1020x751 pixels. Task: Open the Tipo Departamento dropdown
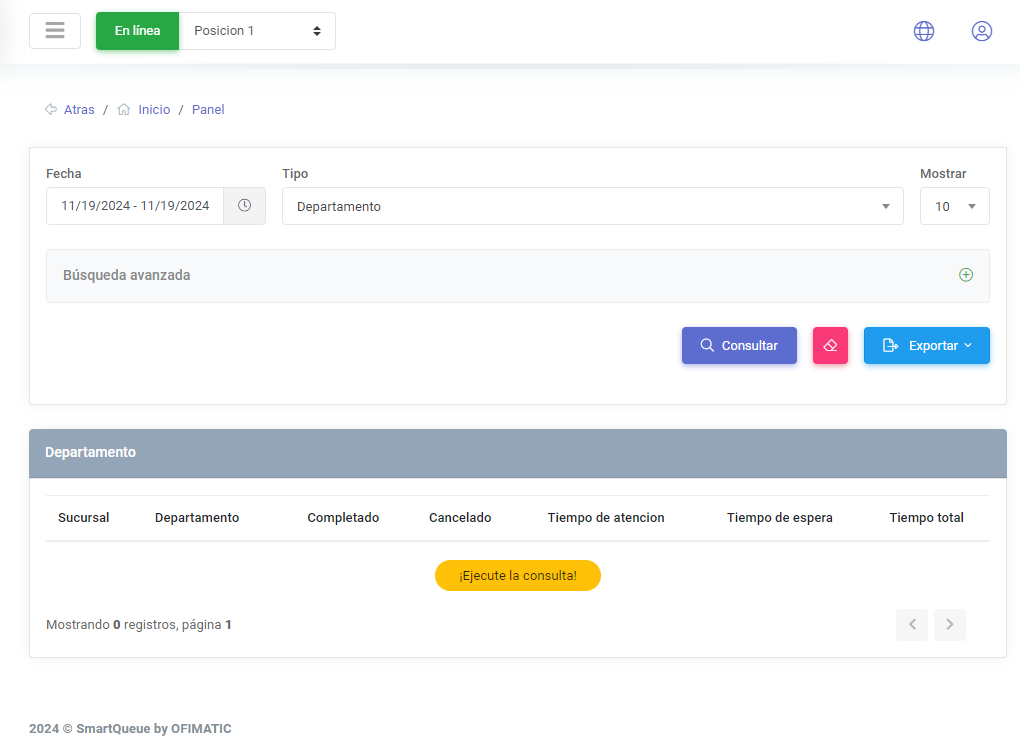point(592,206)
